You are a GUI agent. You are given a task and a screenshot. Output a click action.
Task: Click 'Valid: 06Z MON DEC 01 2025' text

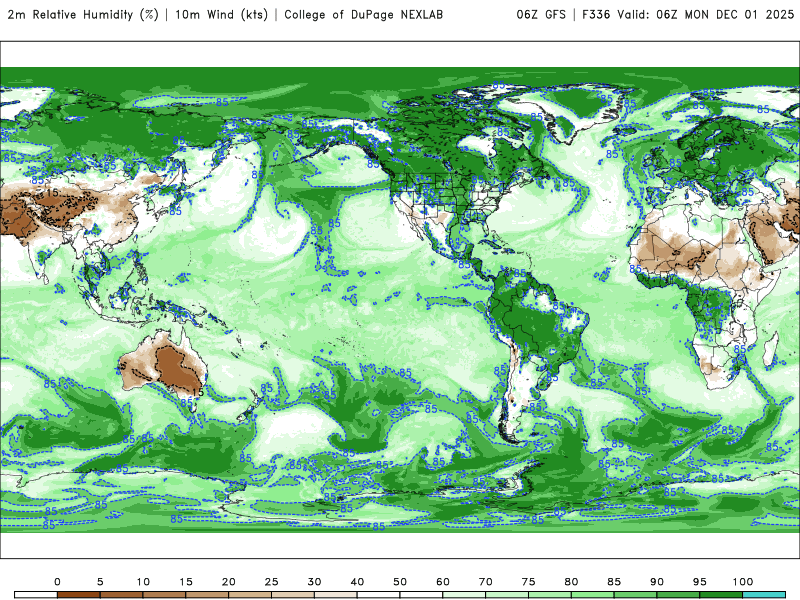click(x=706, y=15)
